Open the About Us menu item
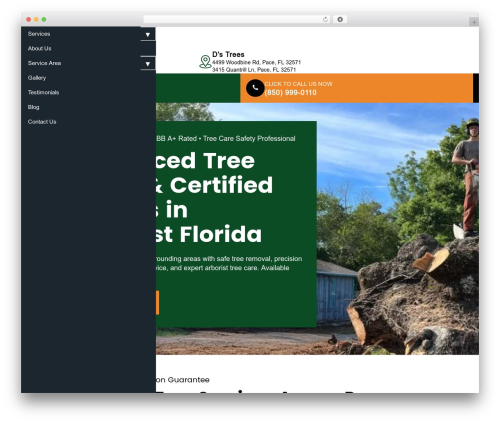Screen dimensions: 500x423 point(40,49)
